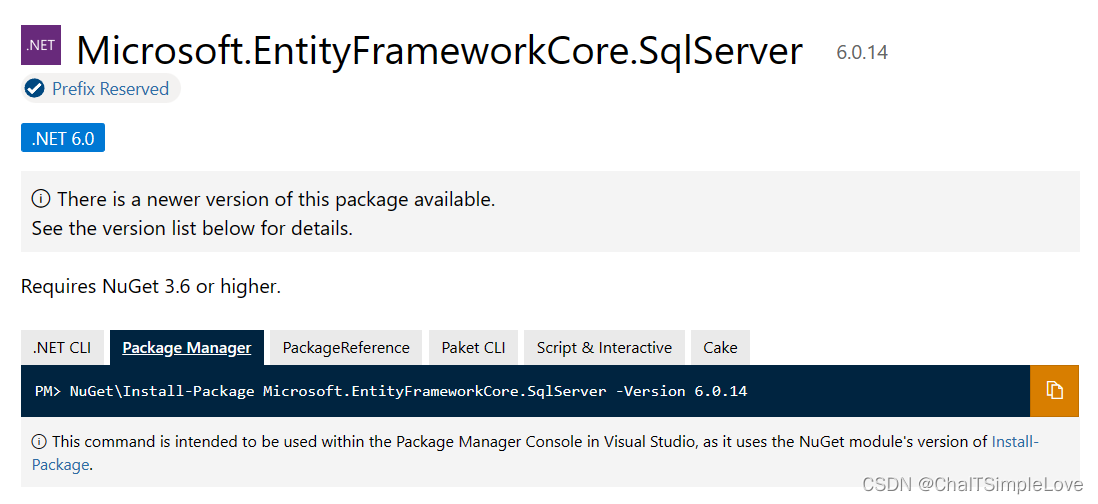Click the Prefix Reserved label
The height and width of the screenshot is (504, 1098).
coord(111,89)
